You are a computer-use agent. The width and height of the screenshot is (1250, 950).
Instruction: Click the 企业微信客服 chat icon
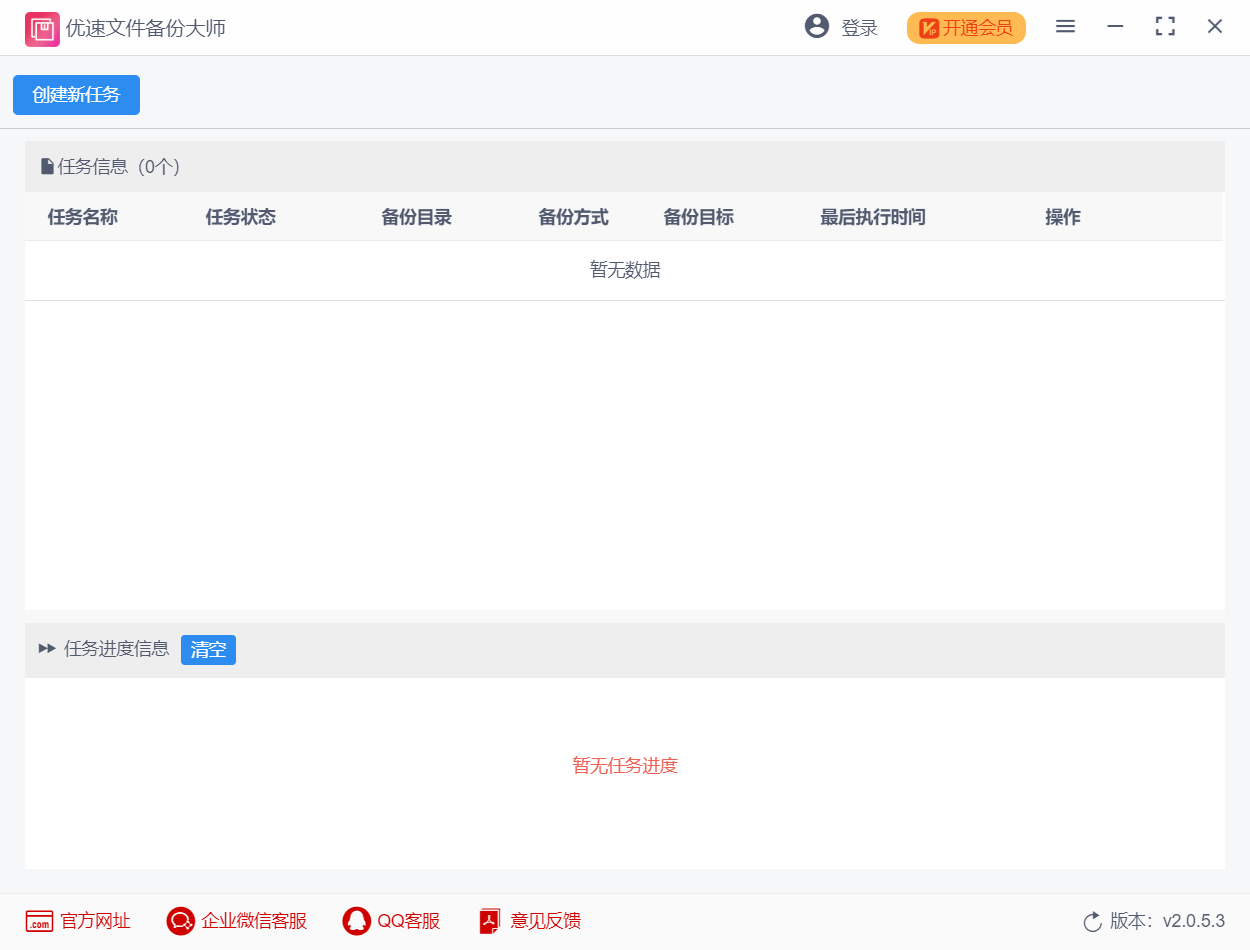pos(181,921)
